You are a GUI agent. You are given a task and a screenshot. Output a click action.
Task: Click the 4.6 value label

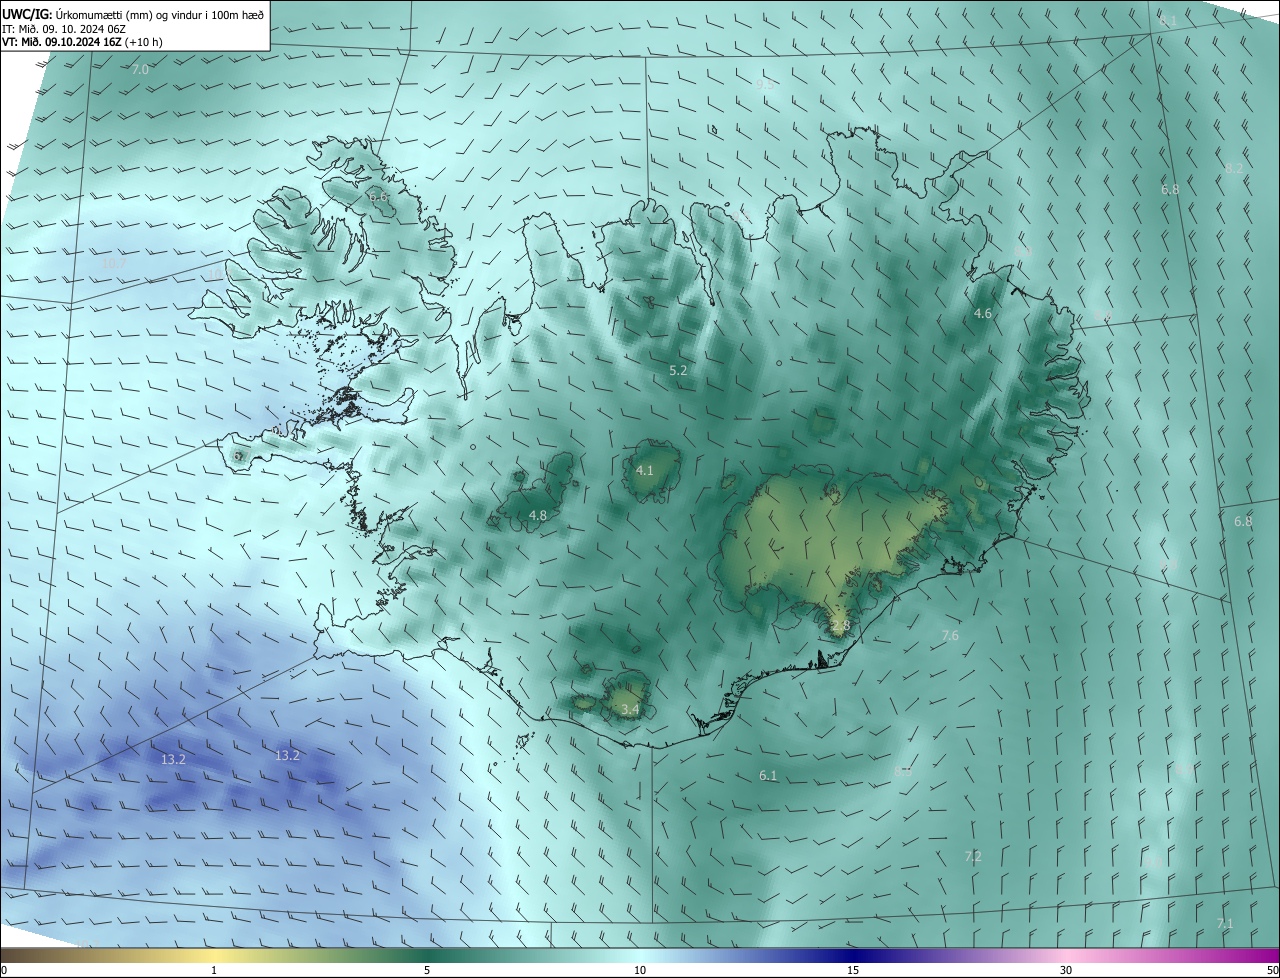coord(983,313)
